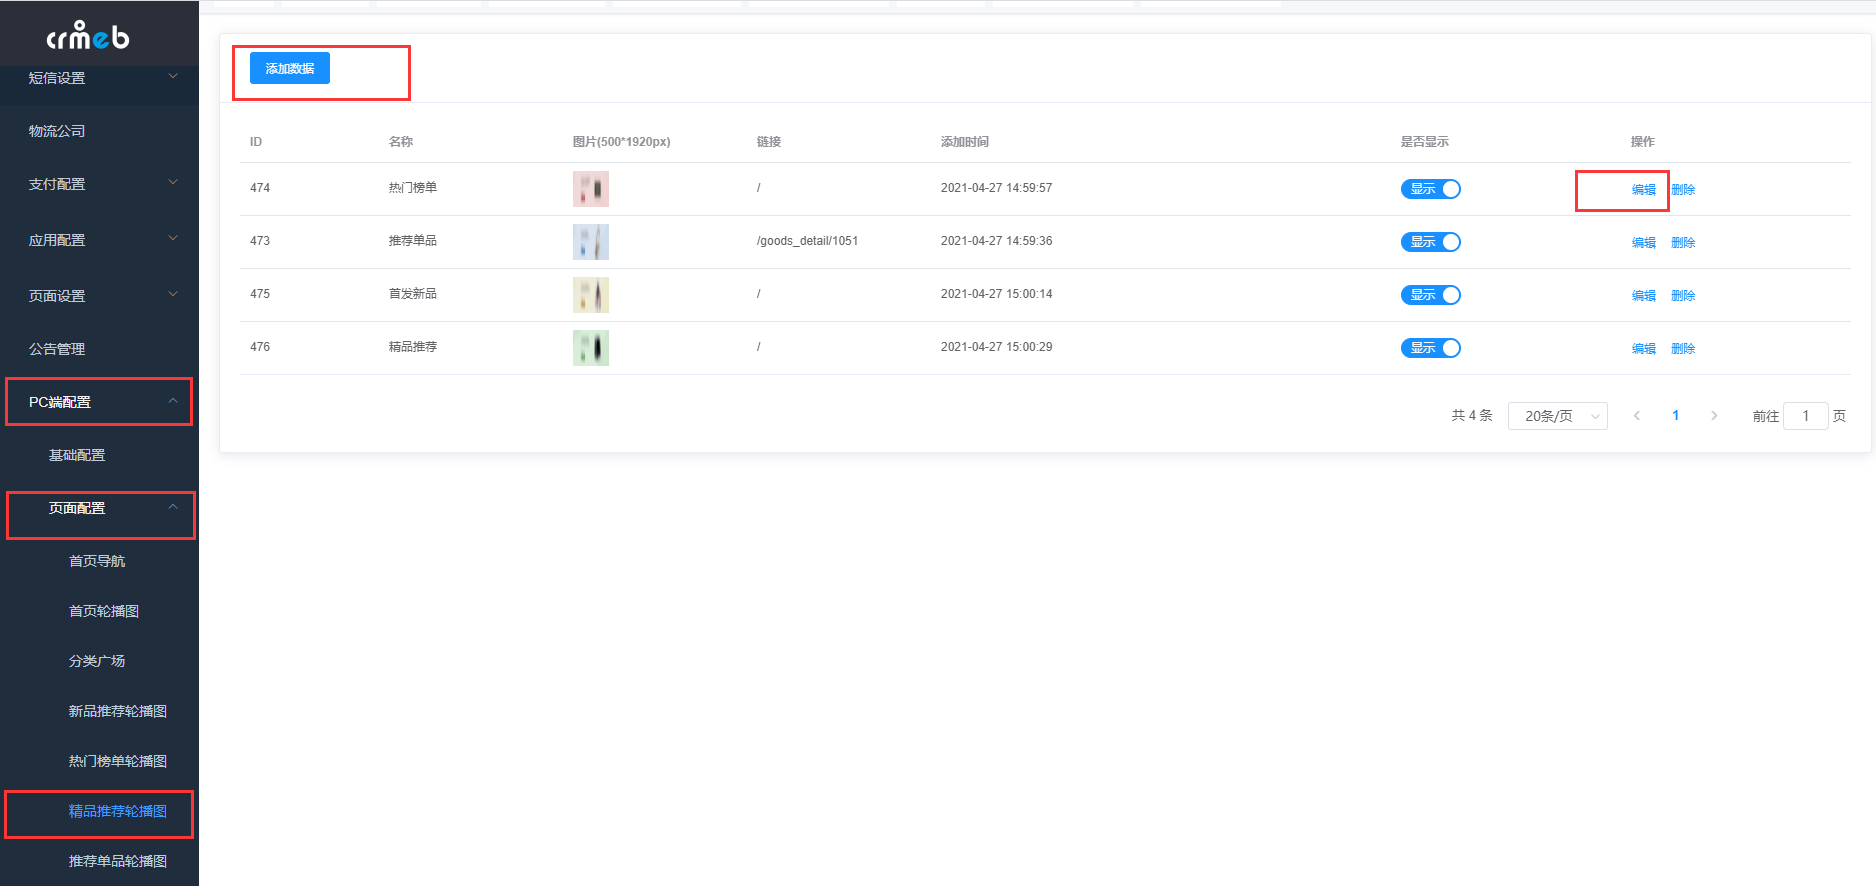
Task: Go to previous page arrow
Action: click(x=1637, y=416)
